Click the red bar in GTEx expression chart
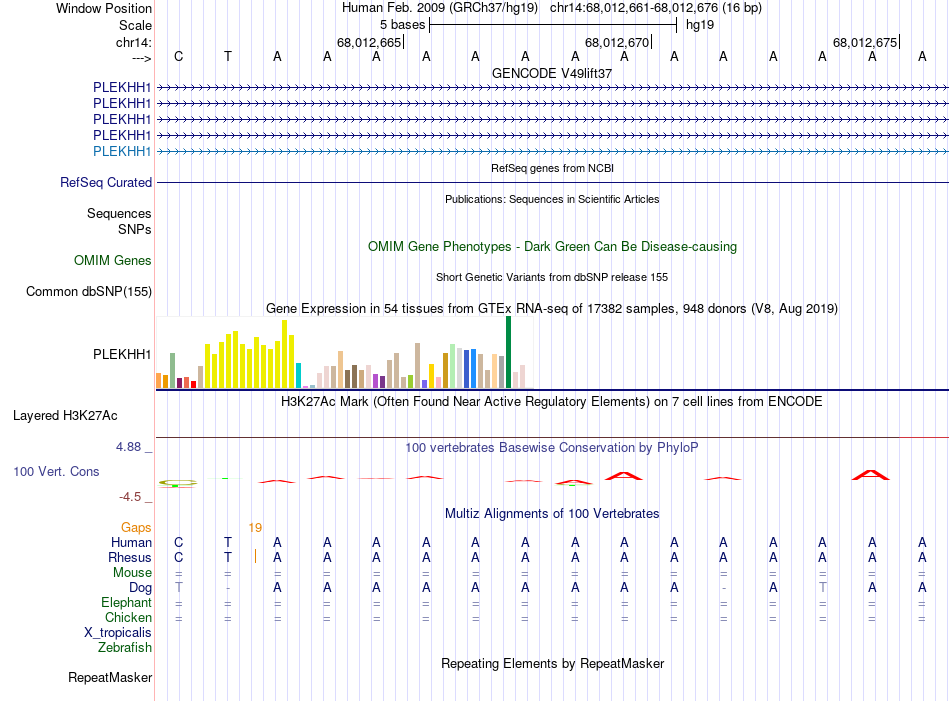This screenshot has height=701, width=950. tap(193, 384)
